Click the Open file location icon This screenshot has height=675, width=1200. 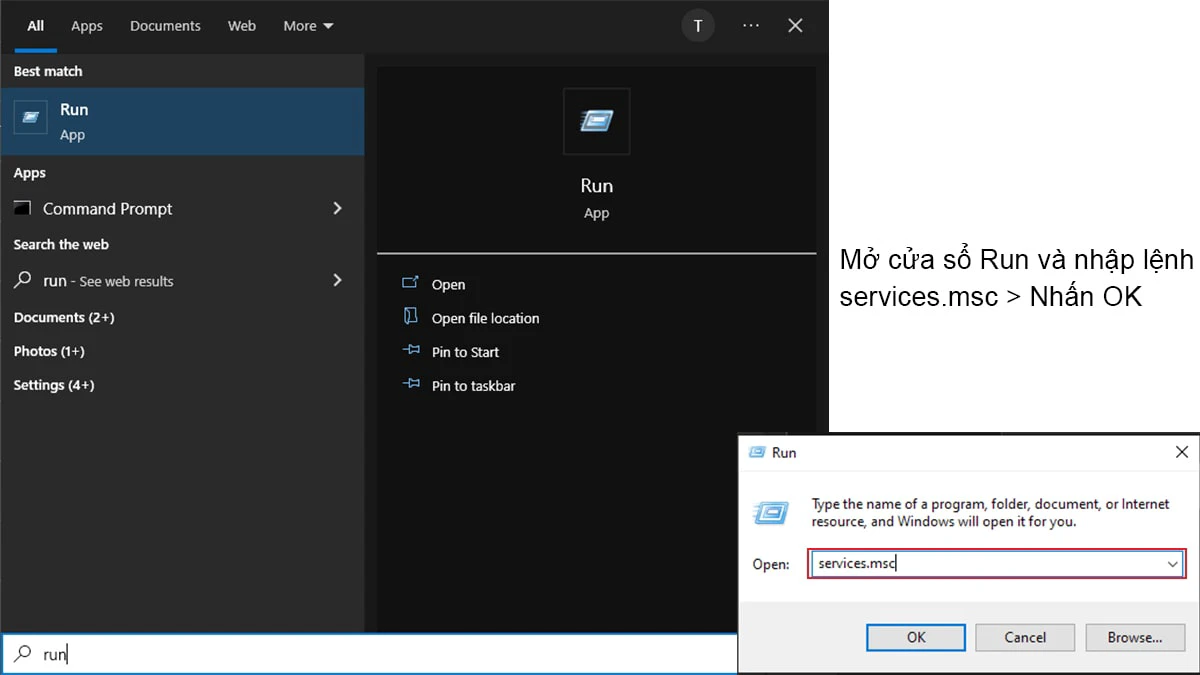tap(411, 317)
